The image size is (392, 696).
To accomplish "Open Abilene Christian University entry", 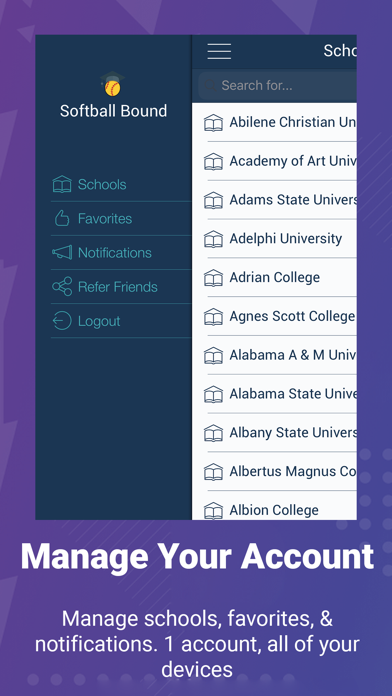I will point(274,123).
